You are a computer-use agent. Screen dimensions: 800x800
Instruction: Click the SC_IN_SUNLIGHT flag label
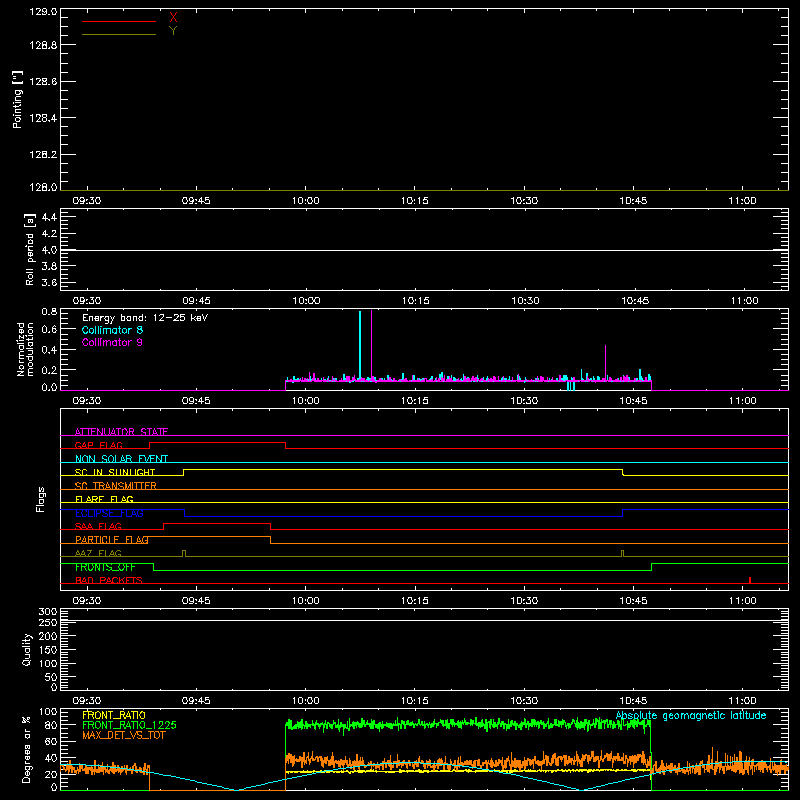[115, 472]
